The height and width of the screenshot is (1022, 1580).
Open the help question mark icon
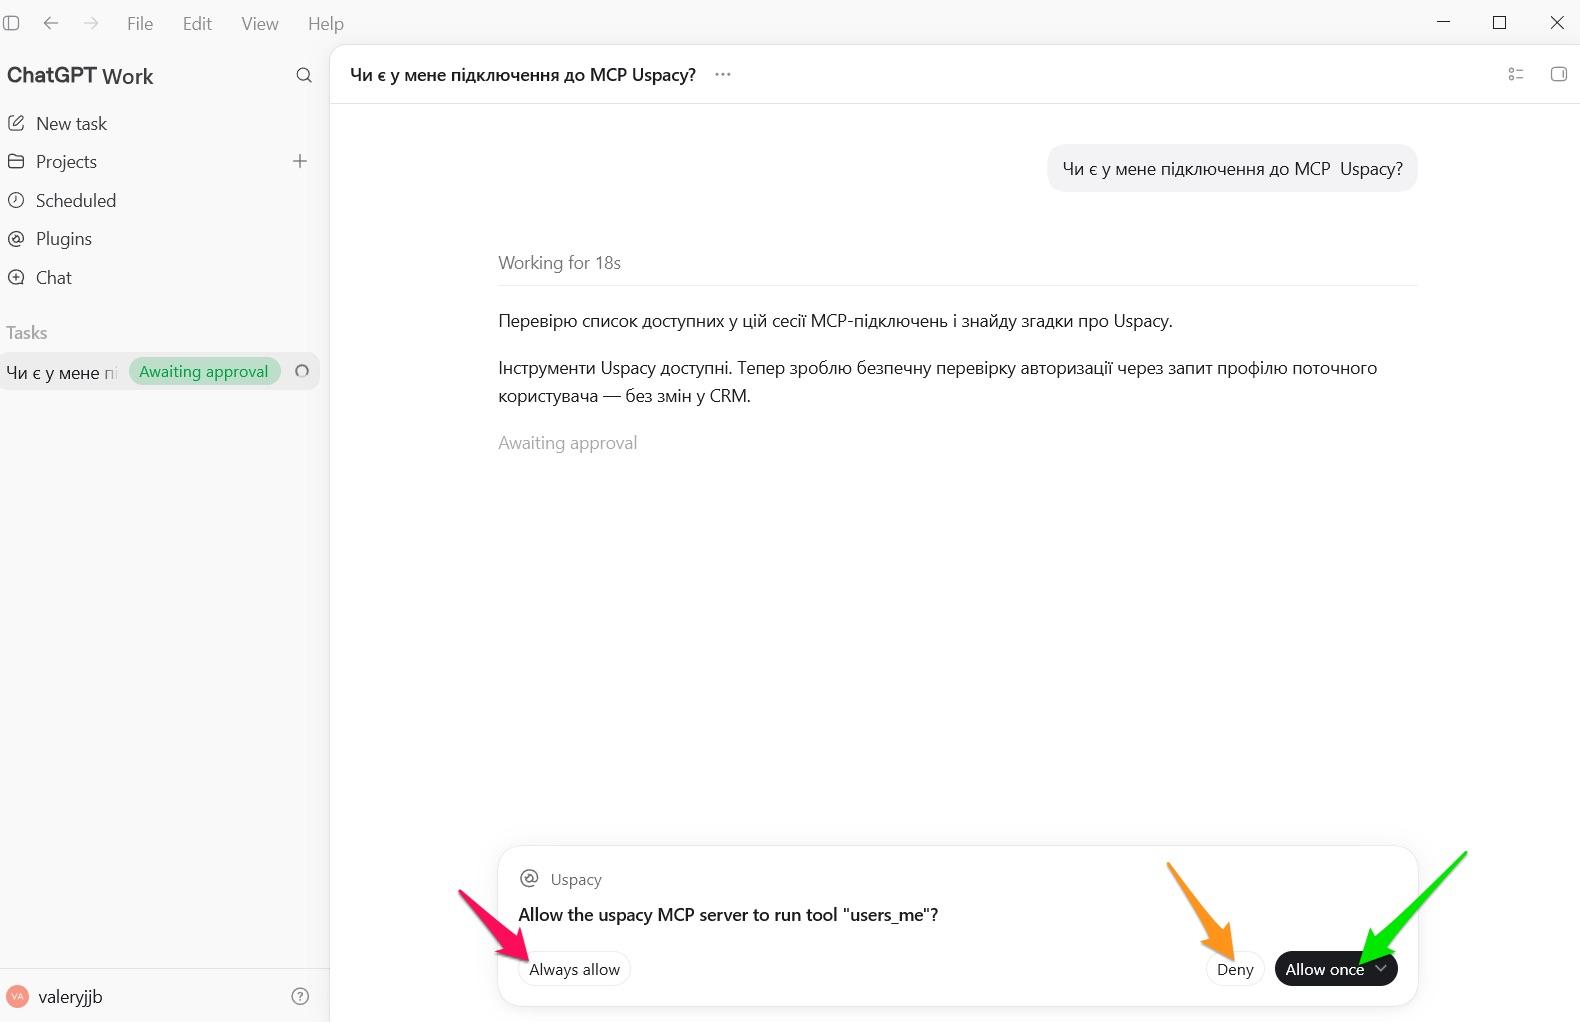(x=300, y=997)
